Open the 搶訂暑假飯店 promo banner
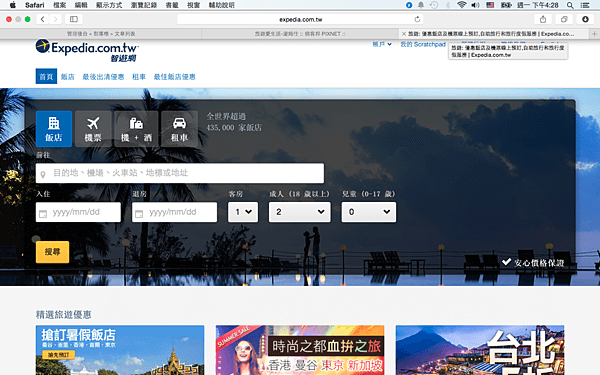Image resolution: width=600 pixels, height=375 pixels. 120,350
